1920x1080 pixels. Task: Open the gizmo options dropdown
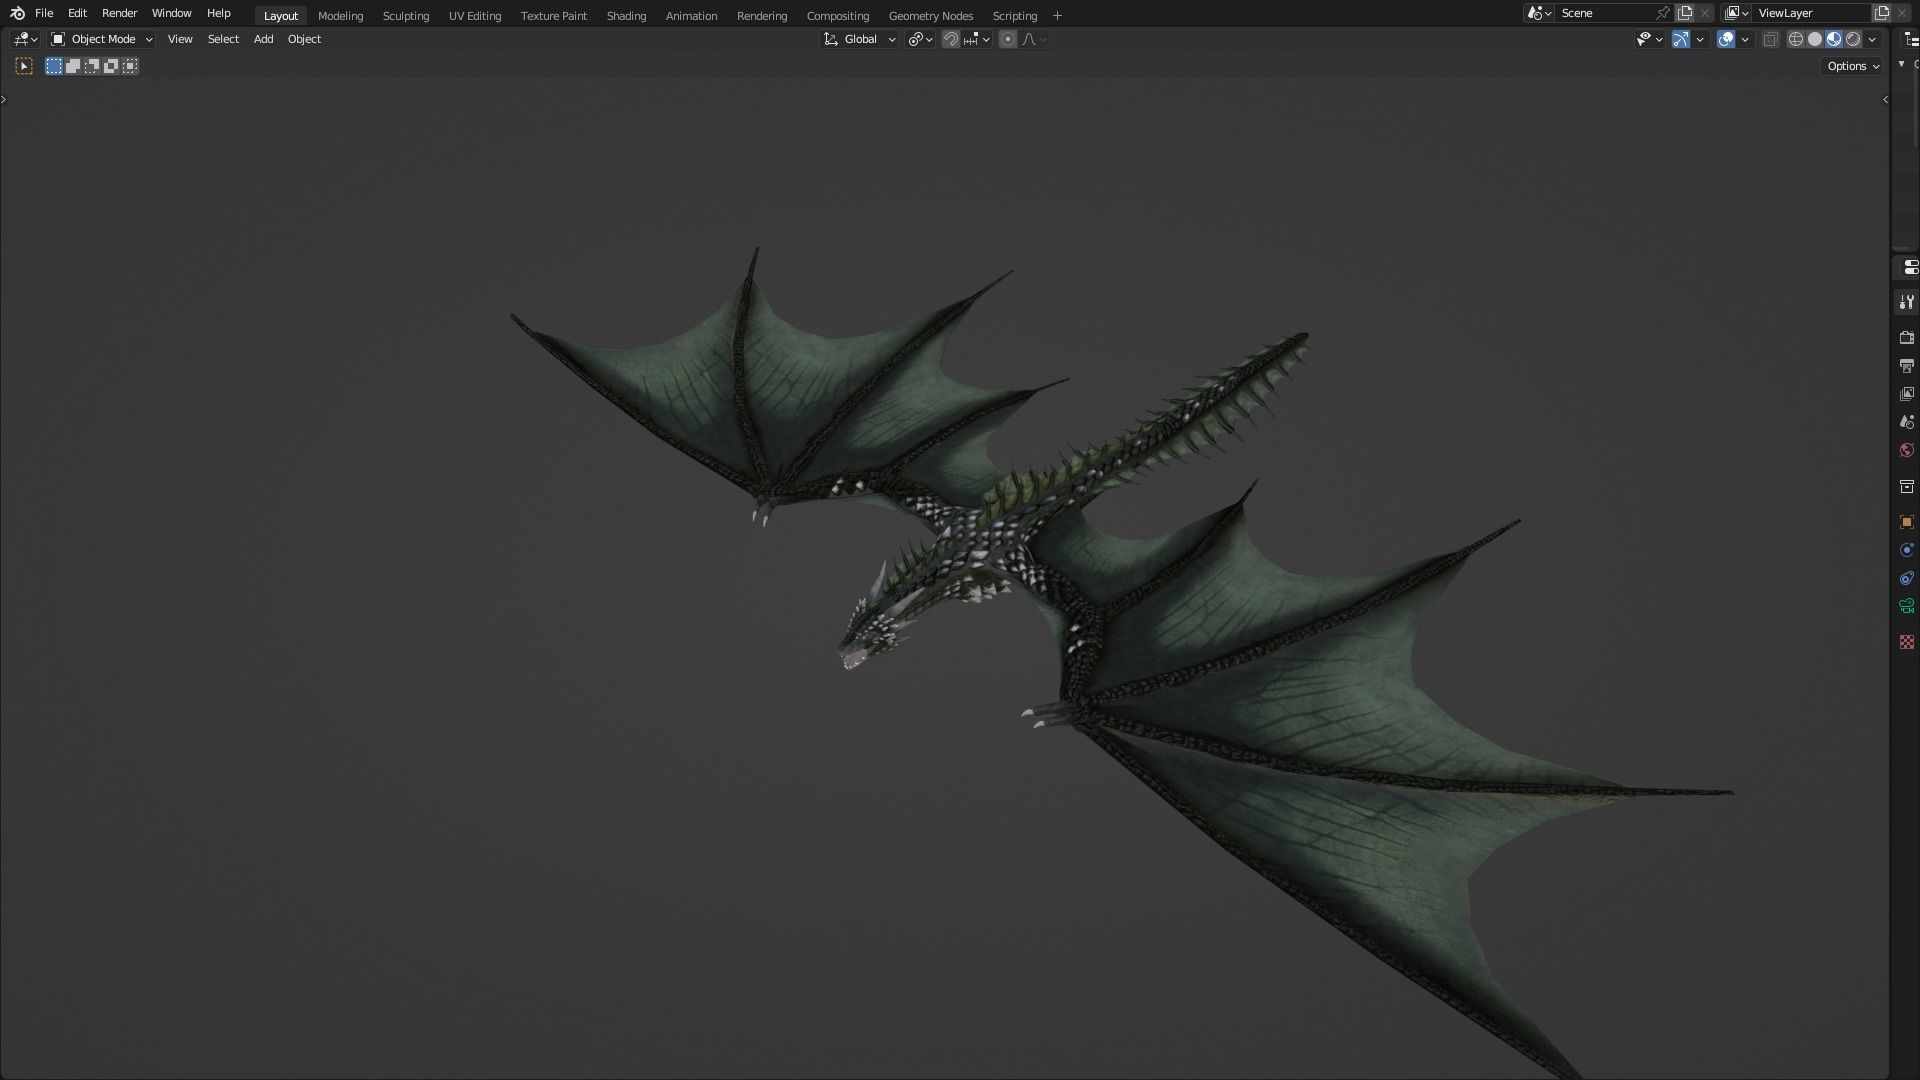[1700, 39]
